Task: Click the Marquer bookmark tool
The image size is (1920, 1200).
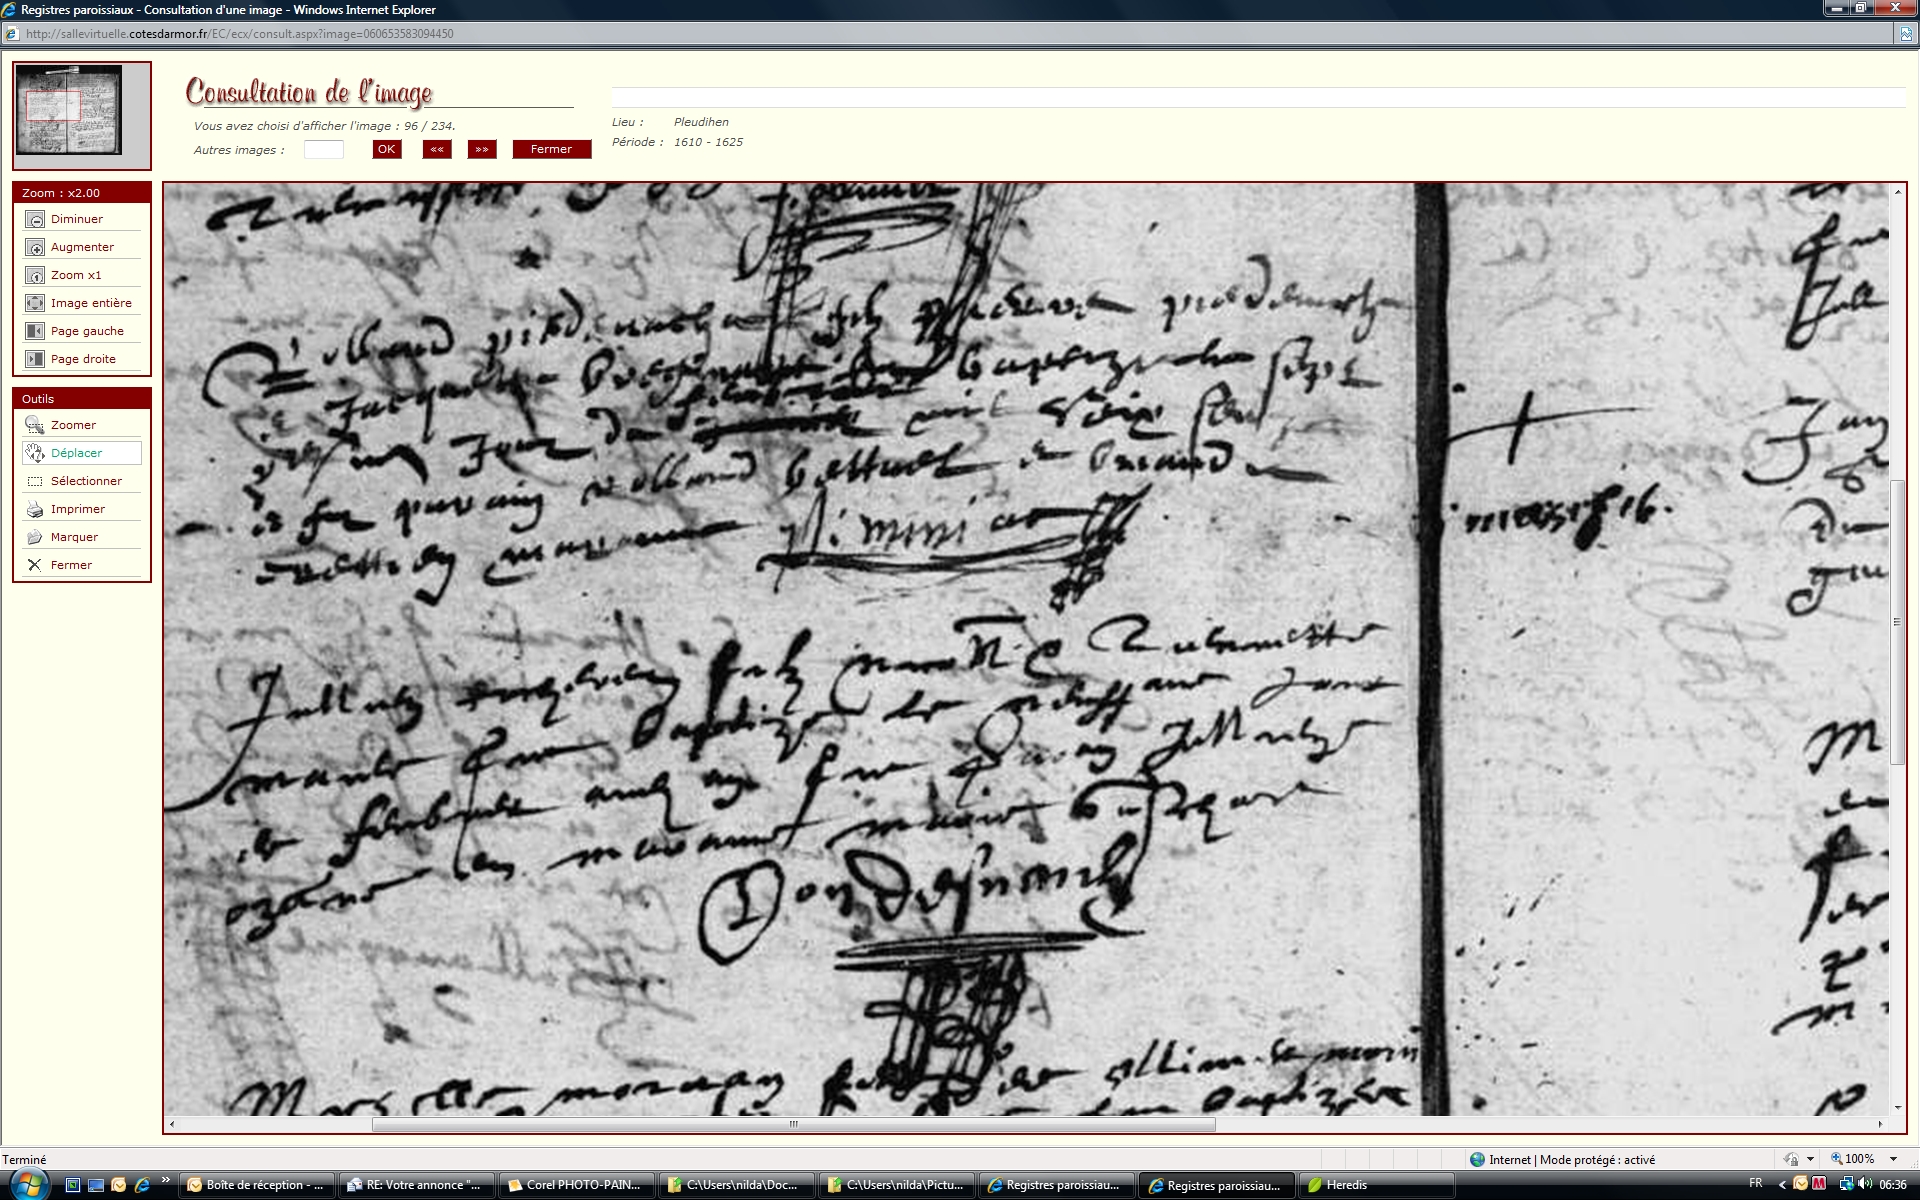Action: point(35,537)
